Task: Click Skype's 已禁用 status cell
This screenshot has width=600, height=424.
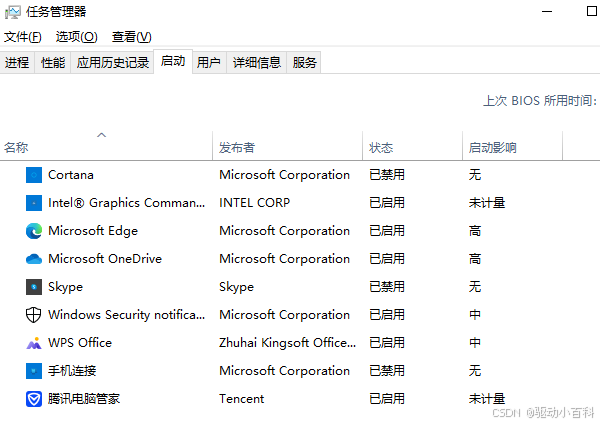Action: (x=387, y=287)
